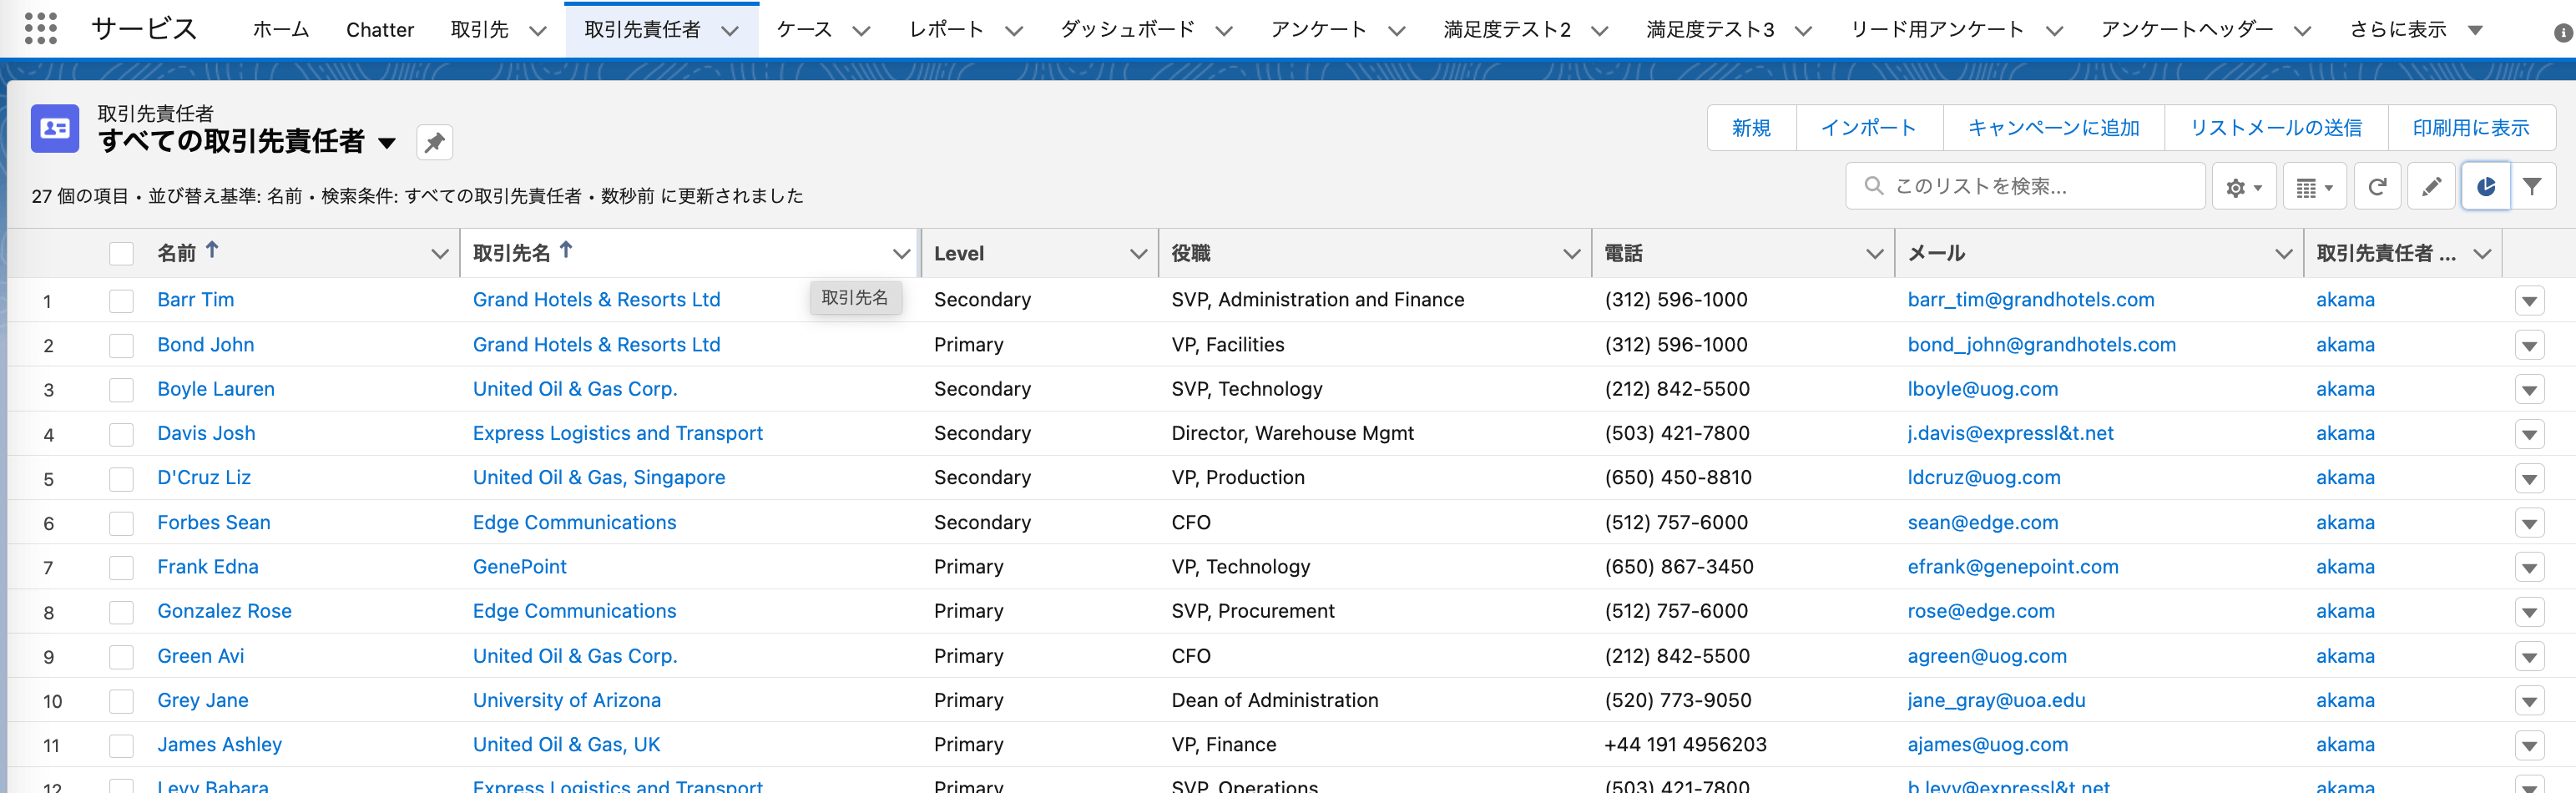Check the select-all checkbox in the header
This screenshot has width=2576, height=793.
pyautogui.click(x=121, y=253)
